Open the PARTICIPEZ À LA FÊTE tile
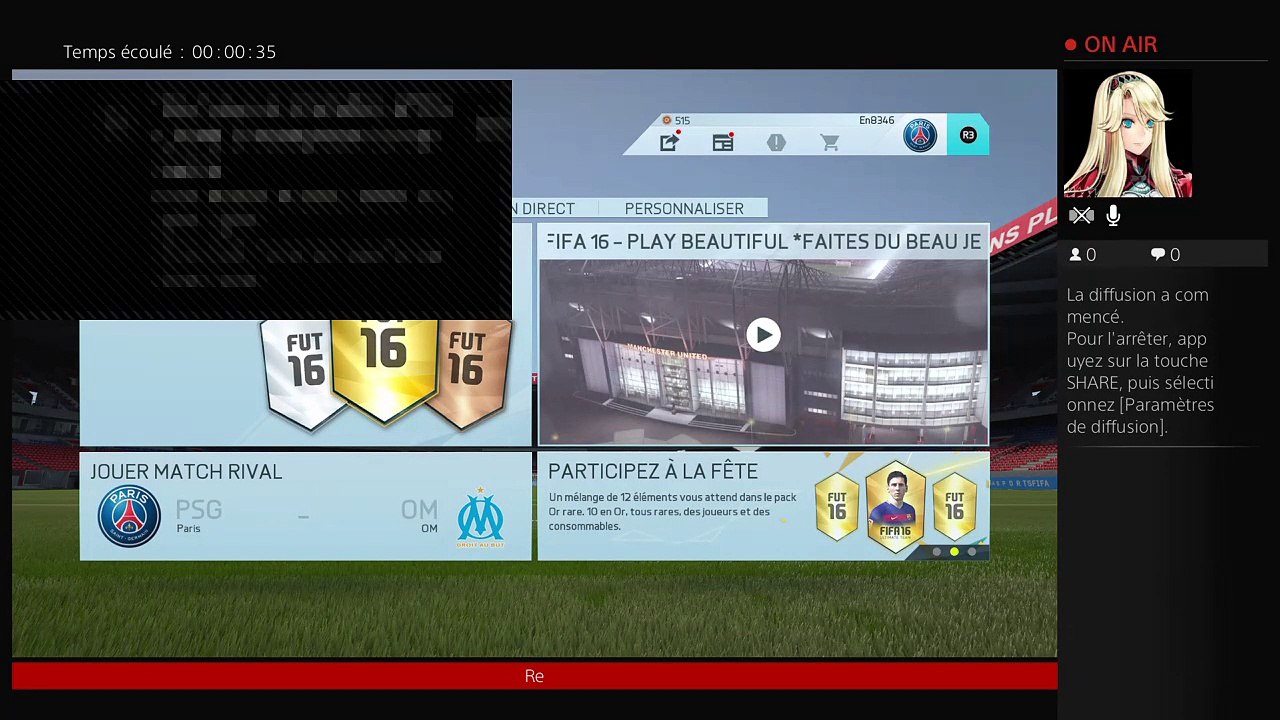Viewport: 1280px width, 720px height. click(763, 506)
